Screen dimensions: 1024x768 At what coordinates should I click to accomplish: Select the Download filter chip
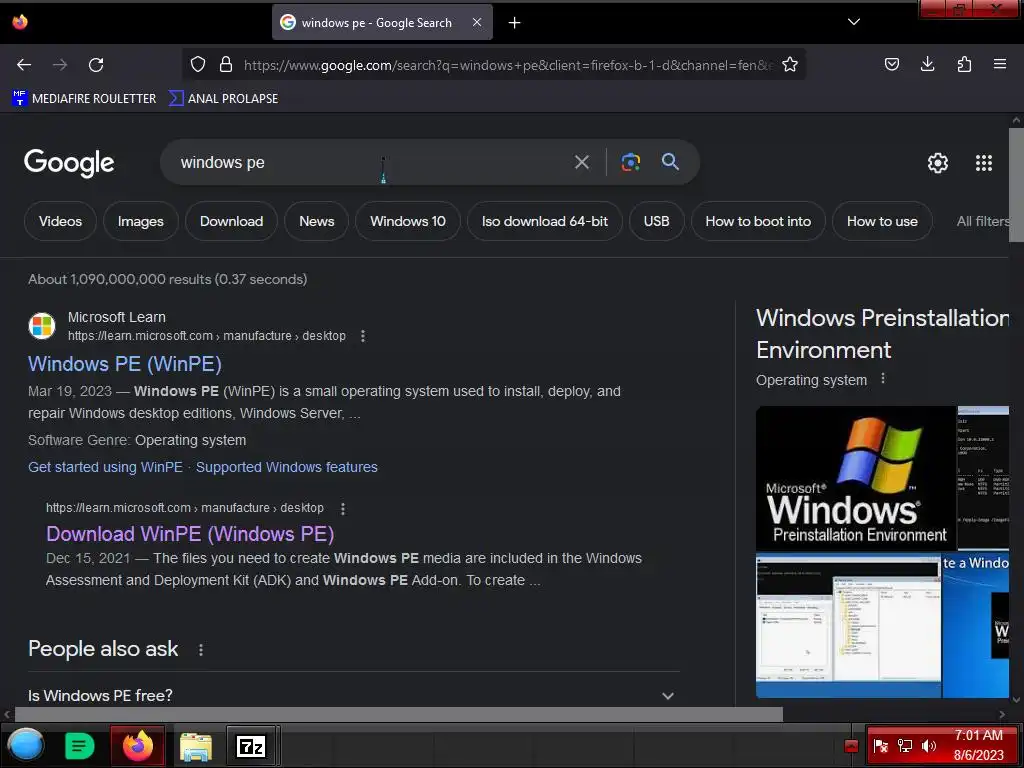231,221
